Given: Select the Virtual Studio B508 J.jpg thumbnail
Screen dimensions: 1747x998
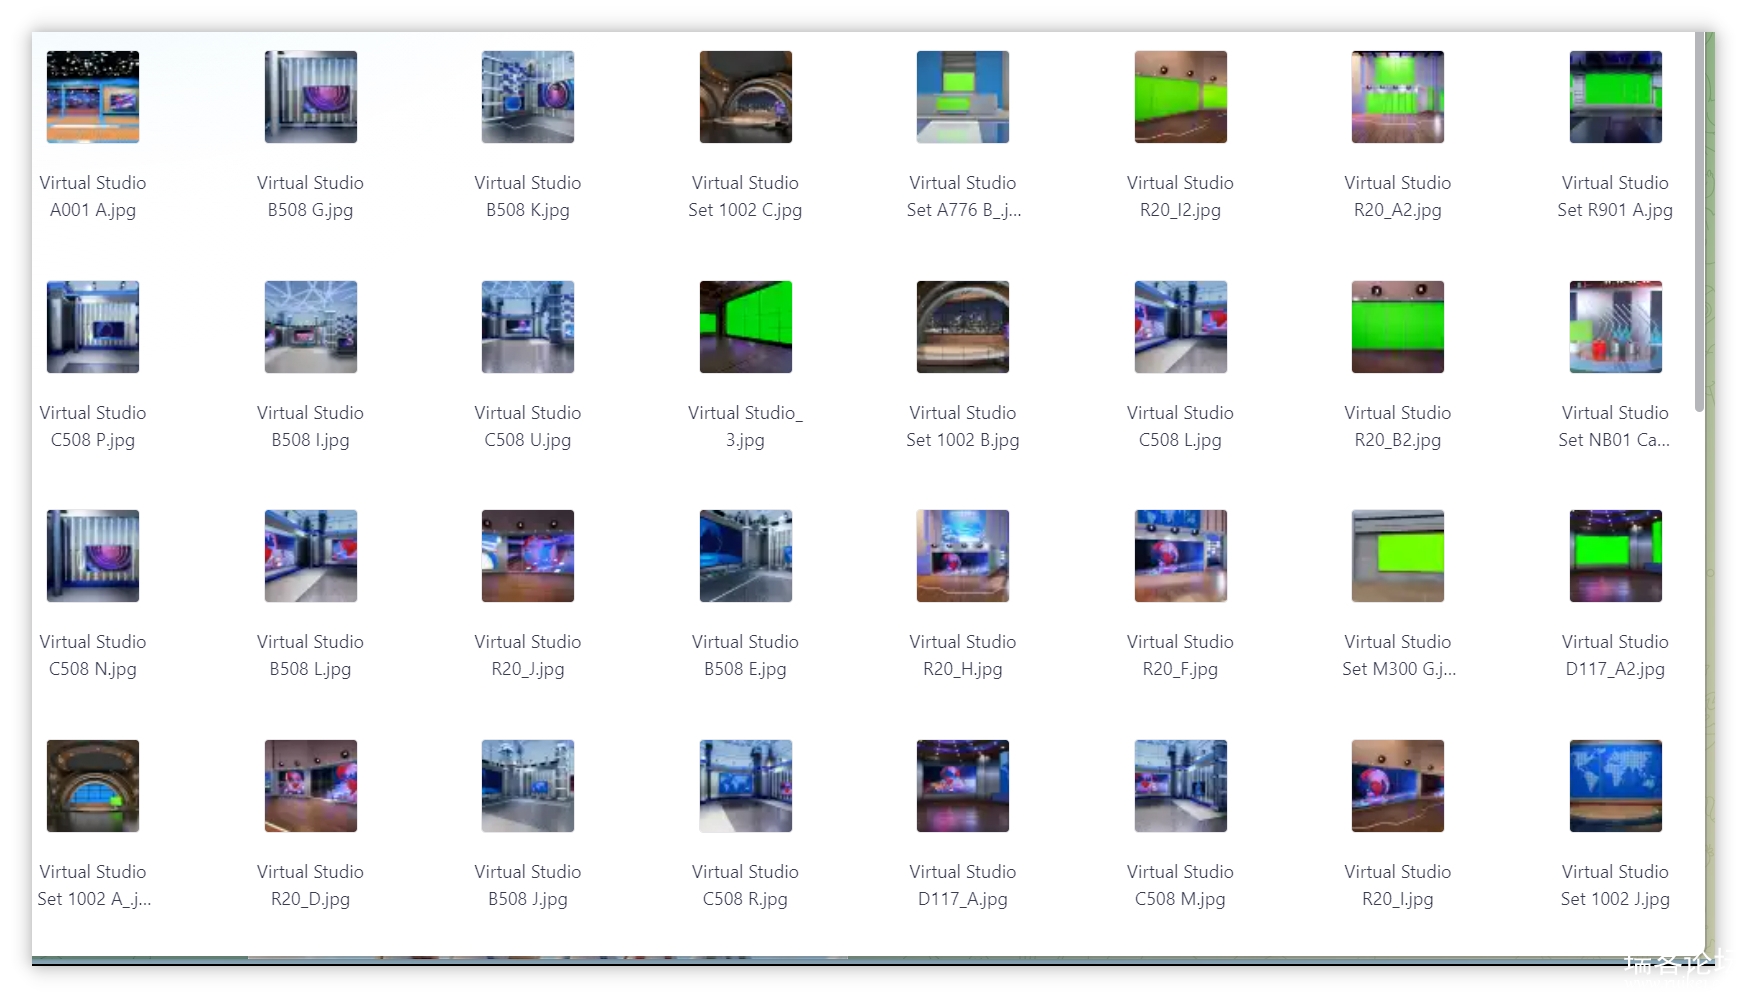Looking at the screenshot, I should coord(528,786).
